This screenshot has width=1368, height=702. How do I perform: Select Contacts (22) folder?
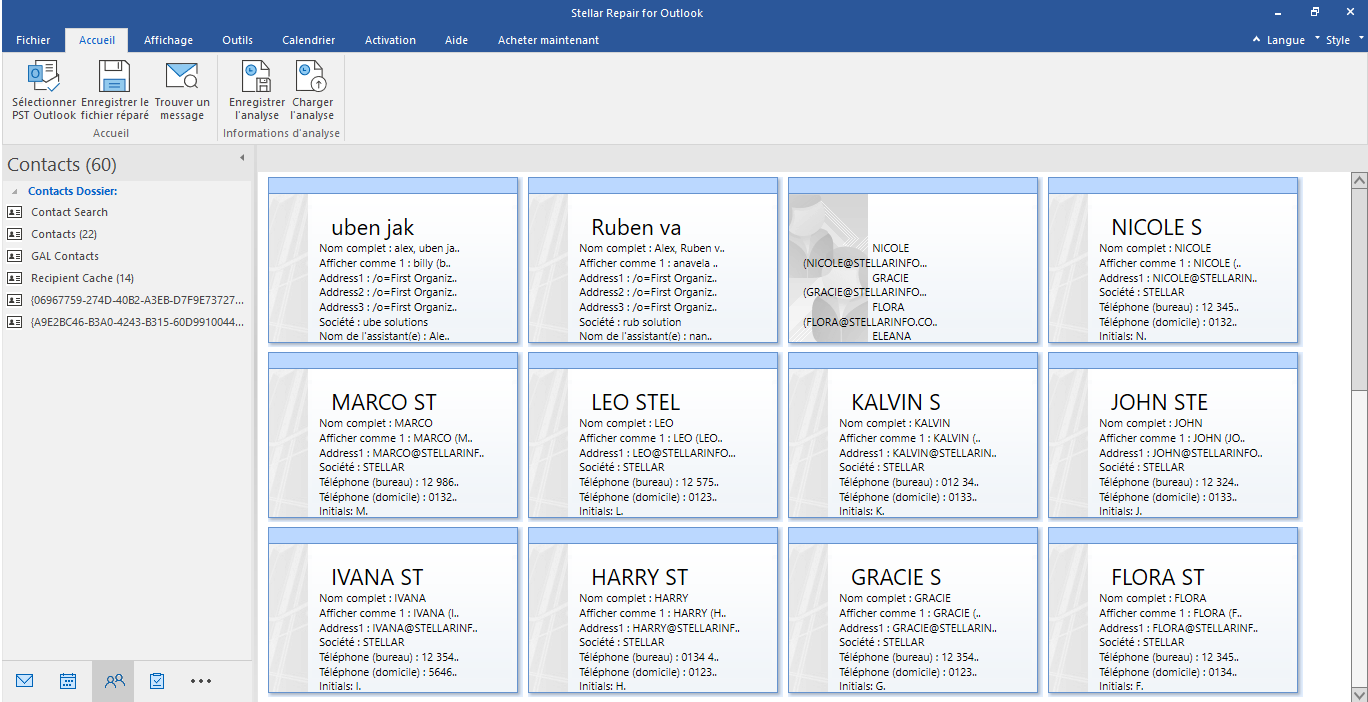click(x=64, y=234)
